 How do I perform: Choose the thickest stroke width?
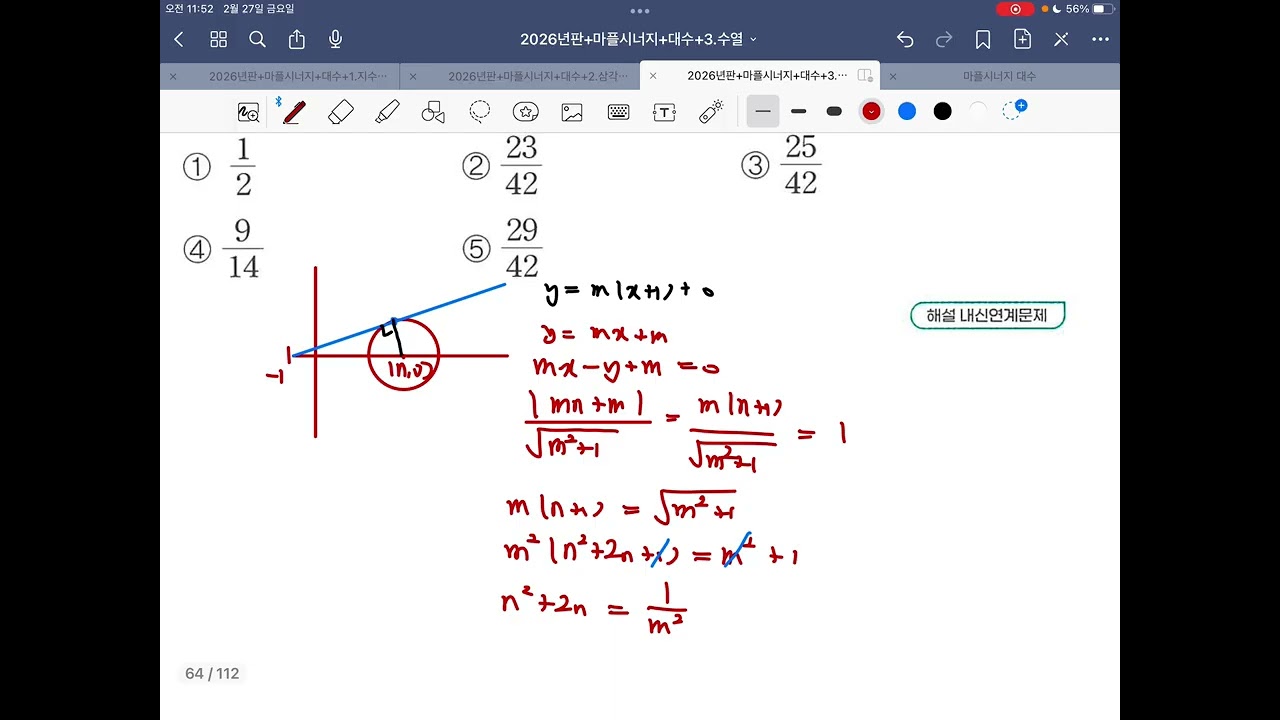tap(834, 111)
